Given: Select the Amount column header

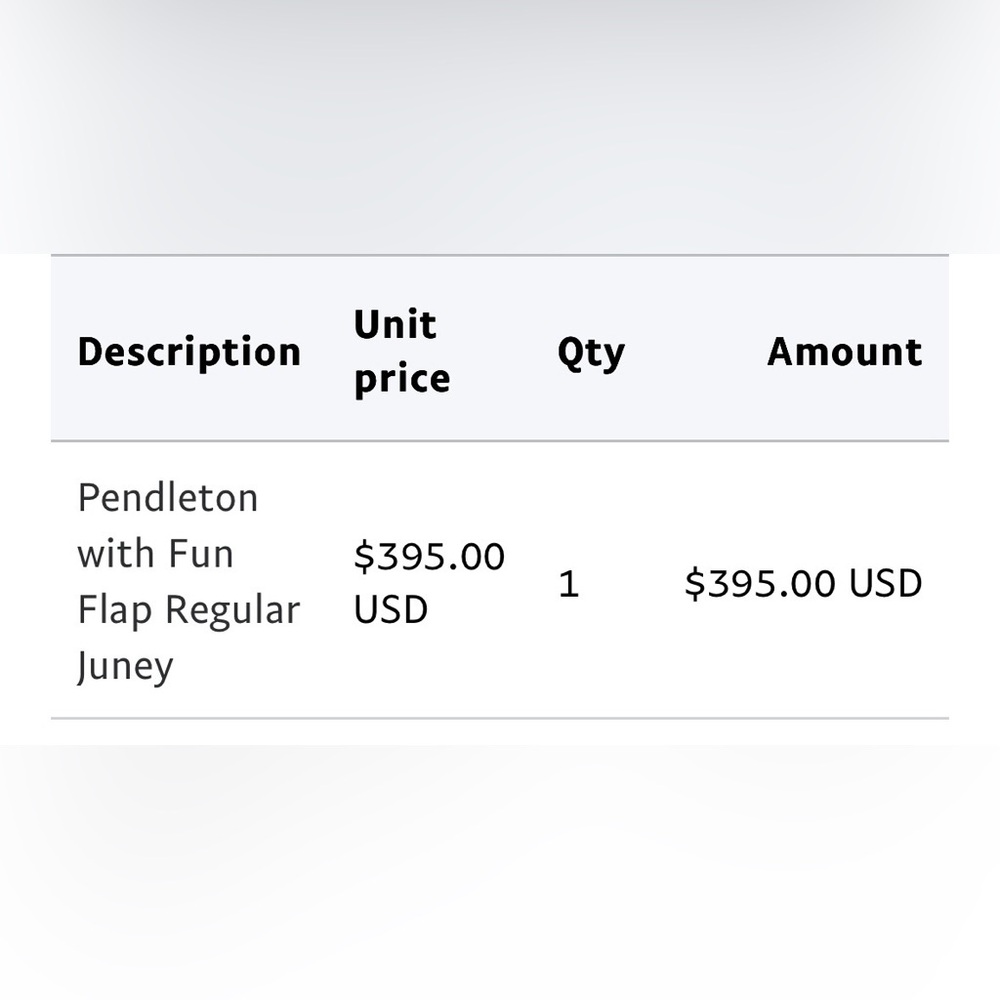Looking at the screenshot, I should point(844,351).
